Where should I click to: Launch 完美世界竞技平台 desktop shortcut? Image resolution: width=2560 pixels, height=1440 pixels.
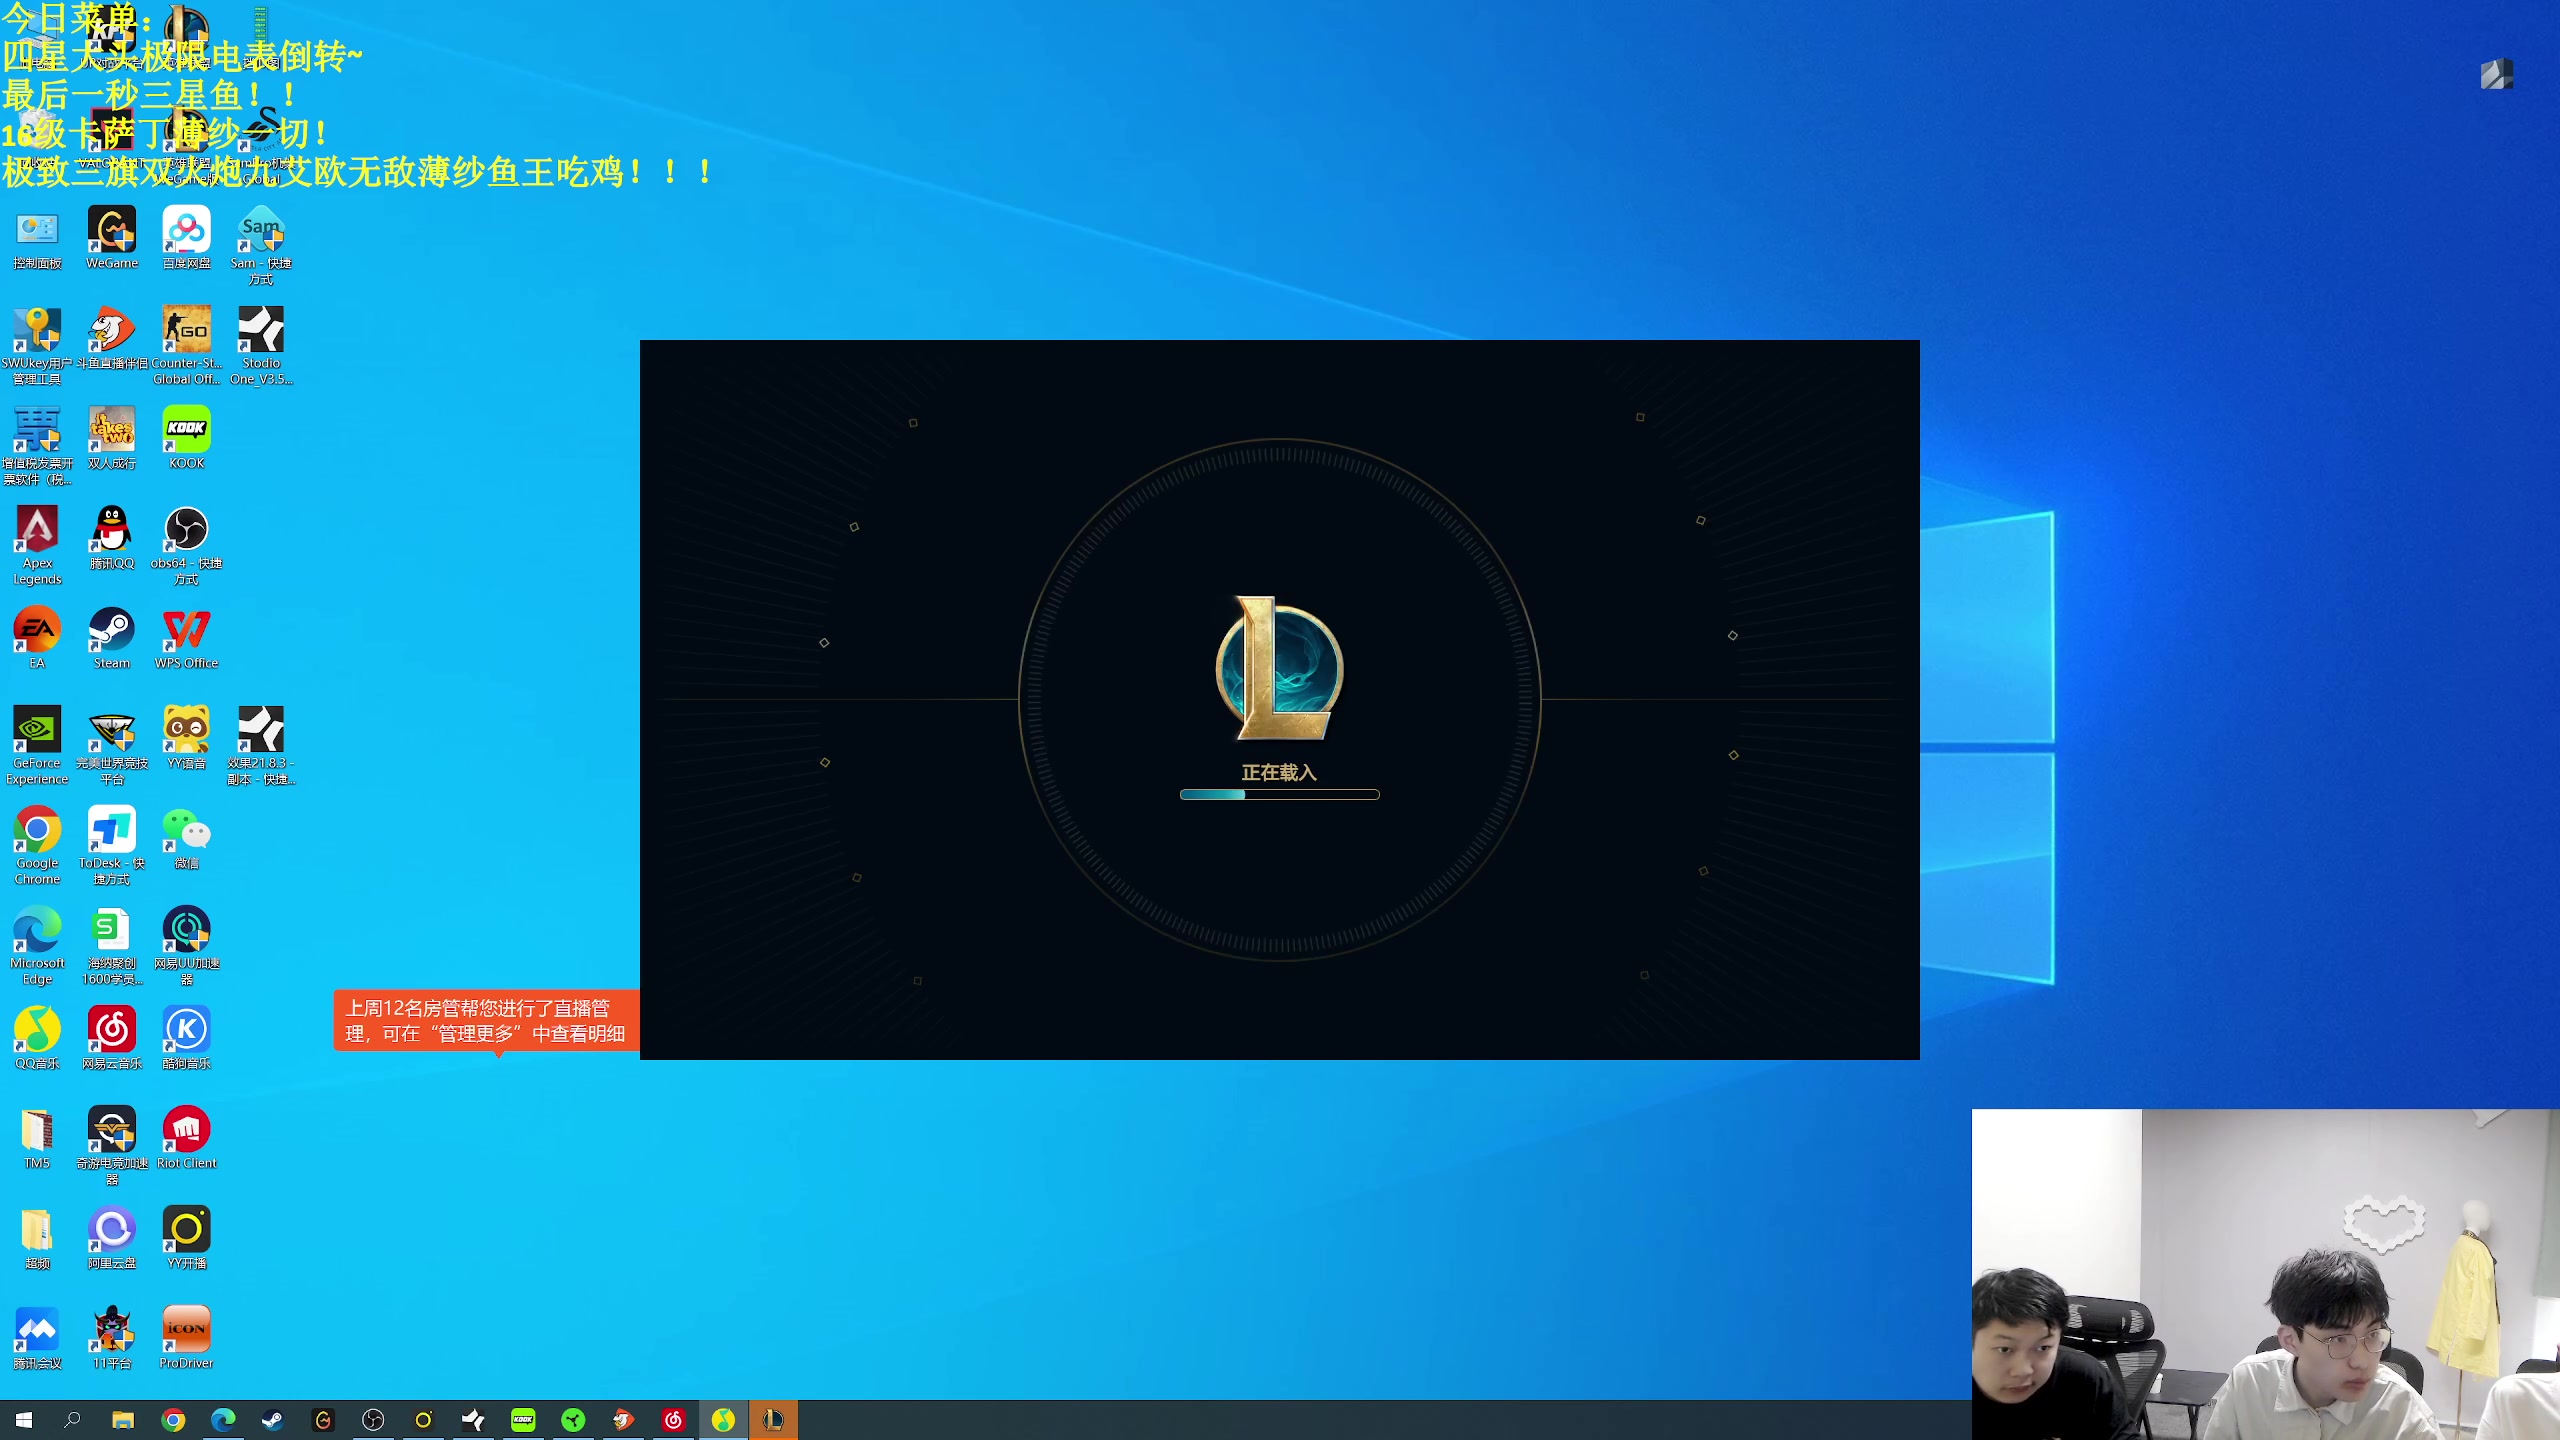112,746
